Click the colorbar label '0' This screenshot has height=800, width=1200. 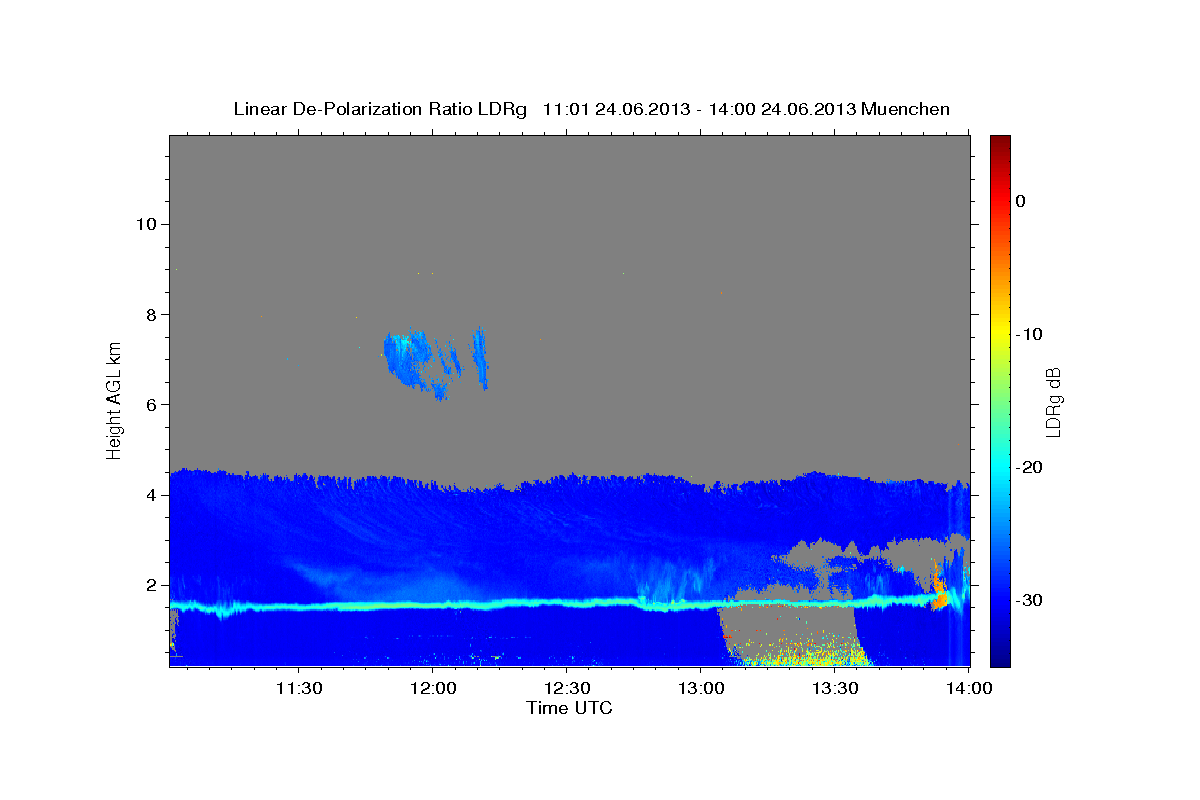[1020, 201]
